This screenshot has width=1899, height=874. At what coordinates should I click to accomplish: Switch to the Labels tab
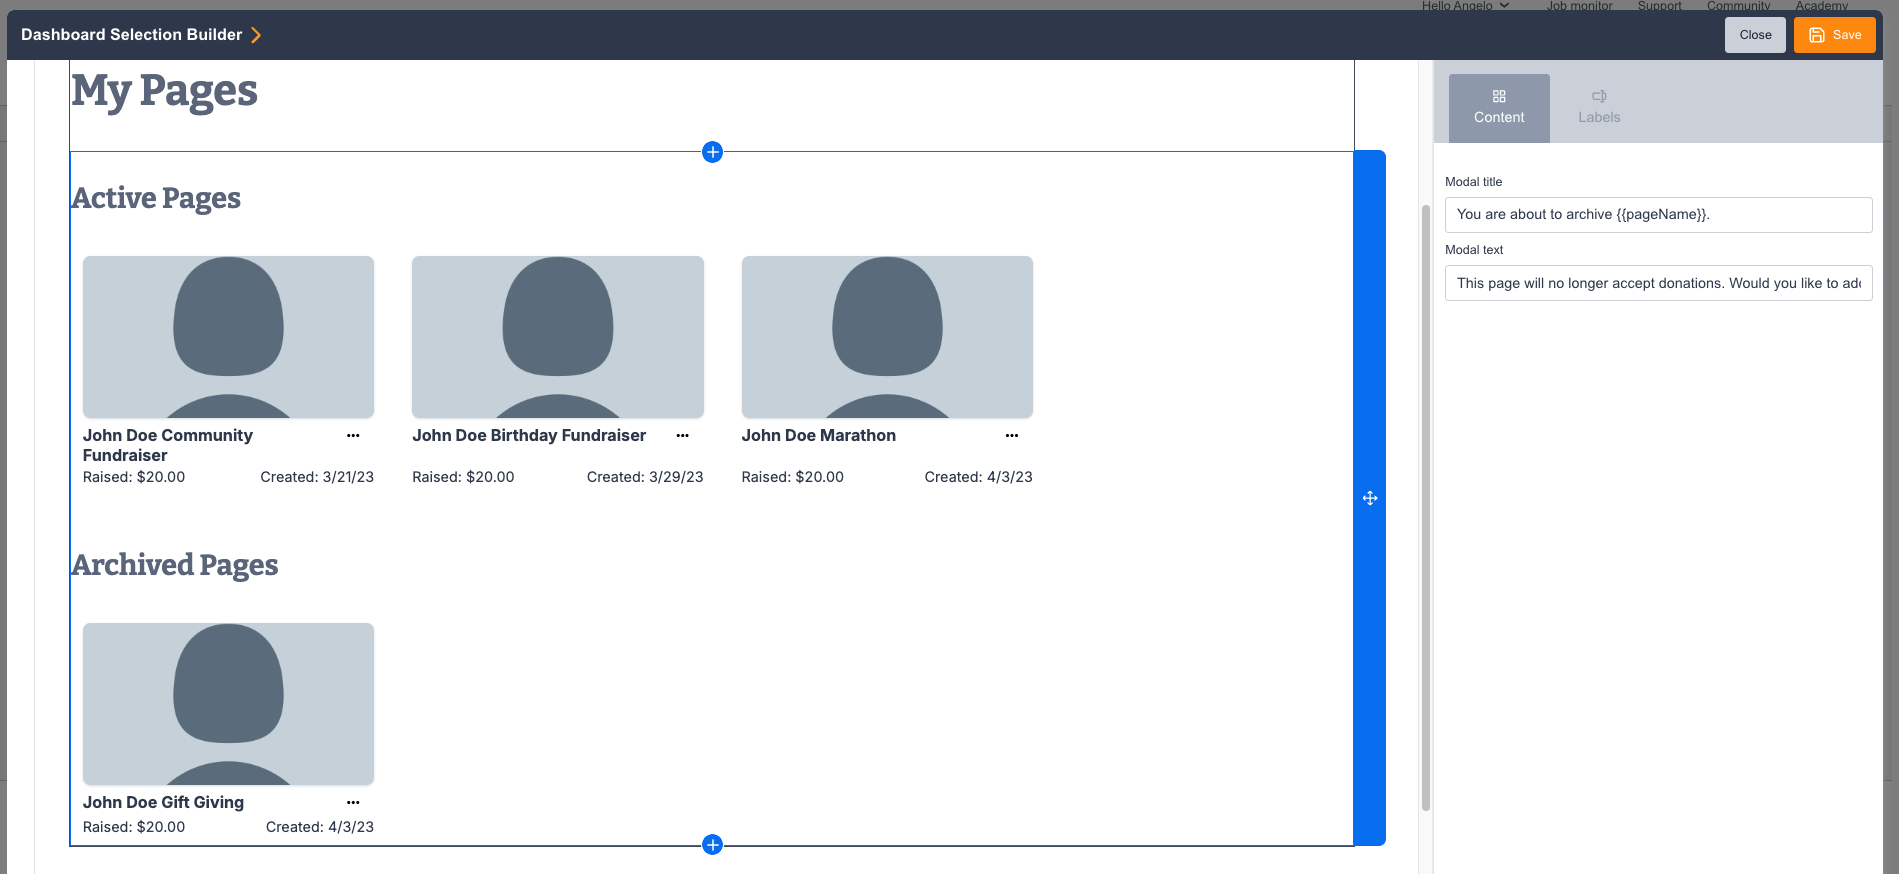click(1599, 108)
